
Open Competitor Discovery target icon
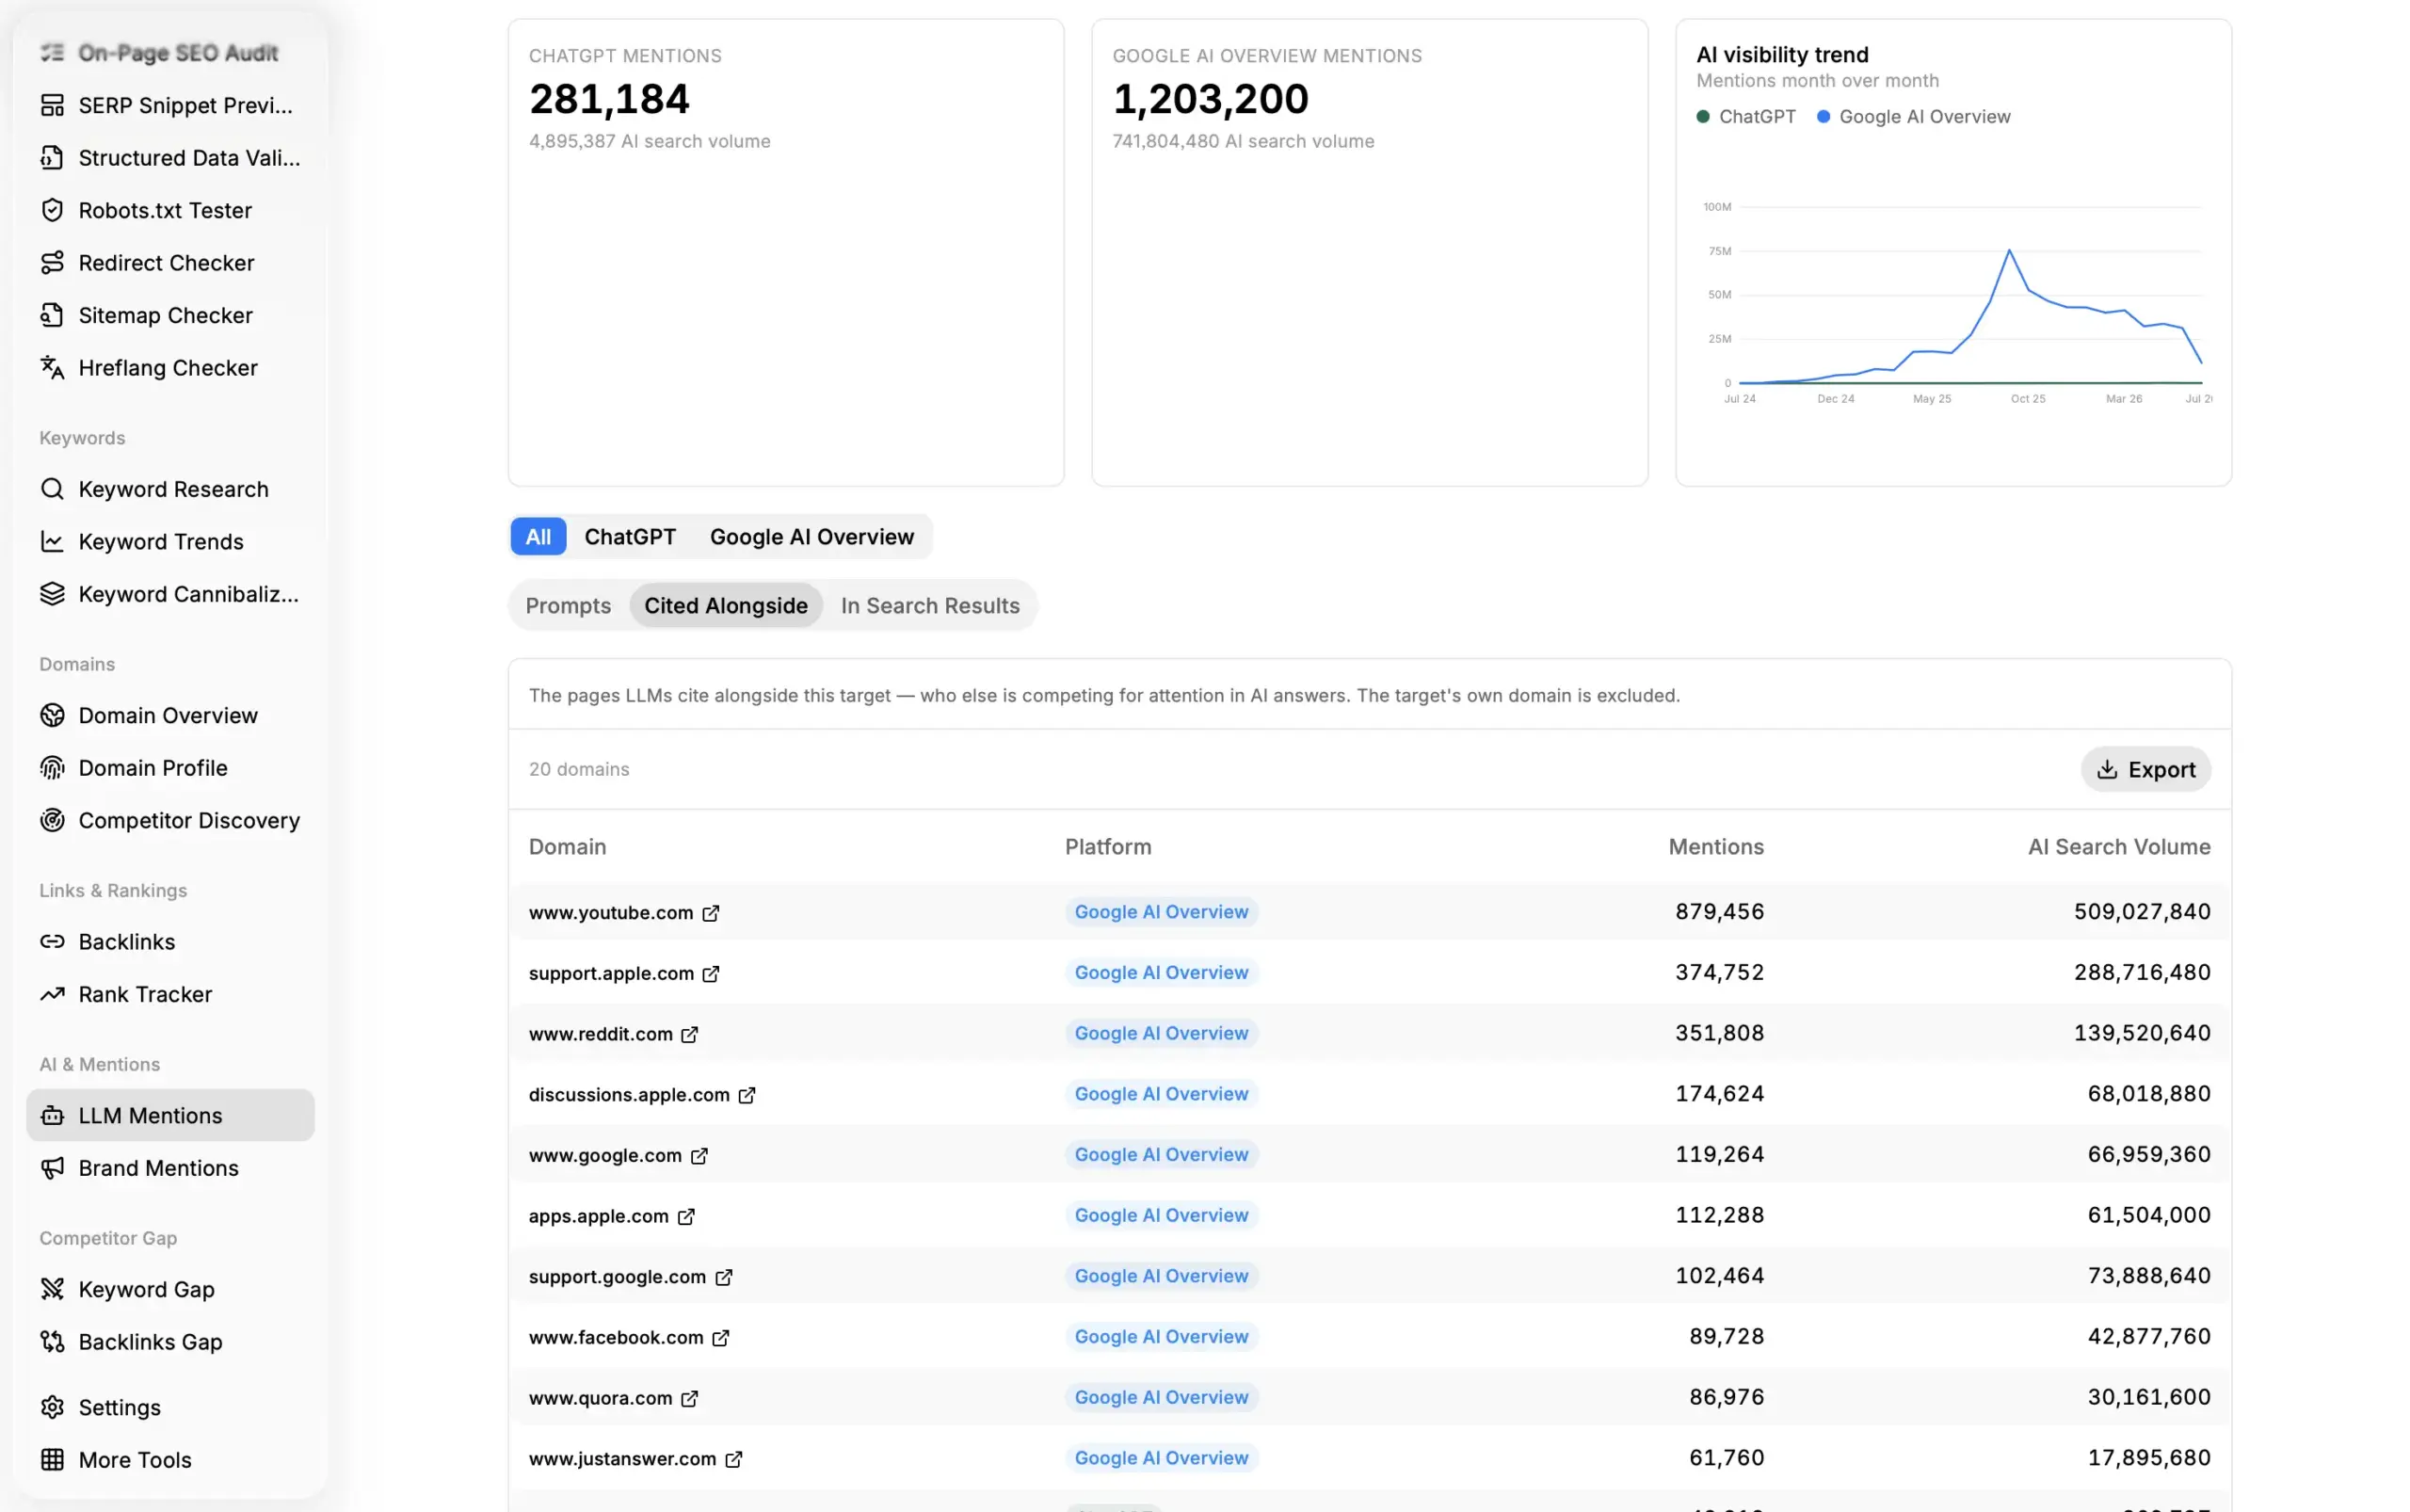coord(52,820)
